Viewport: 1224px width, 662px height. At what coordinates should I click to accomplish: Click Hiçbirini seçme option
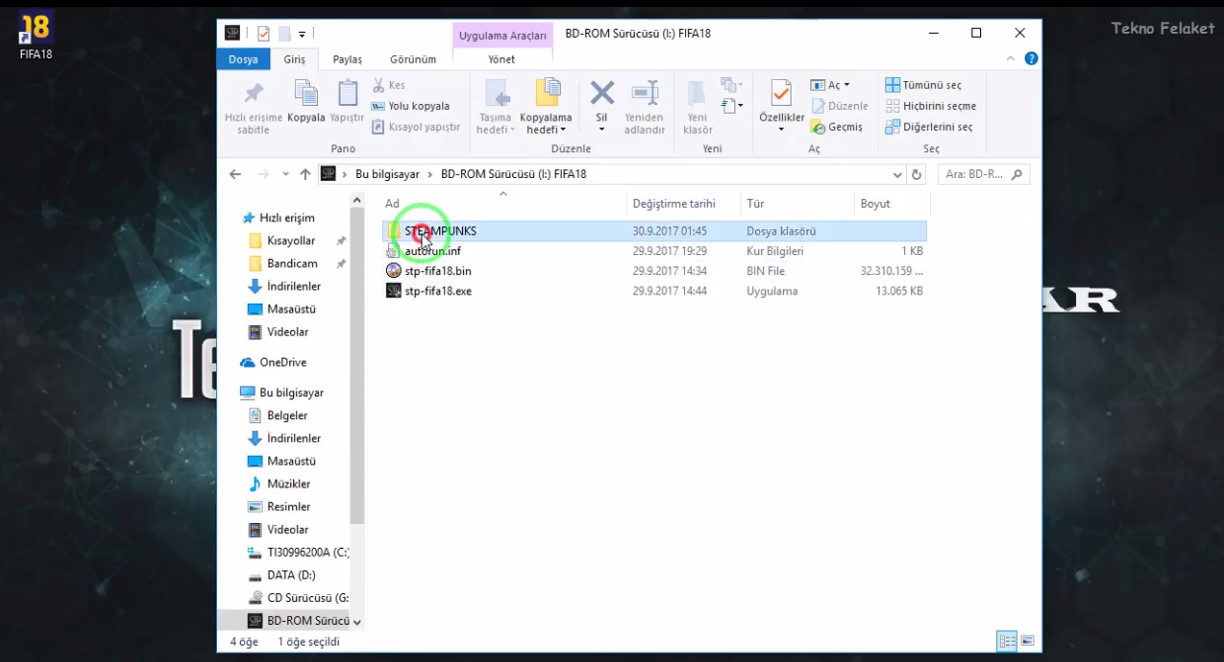[x=930, y=106]
